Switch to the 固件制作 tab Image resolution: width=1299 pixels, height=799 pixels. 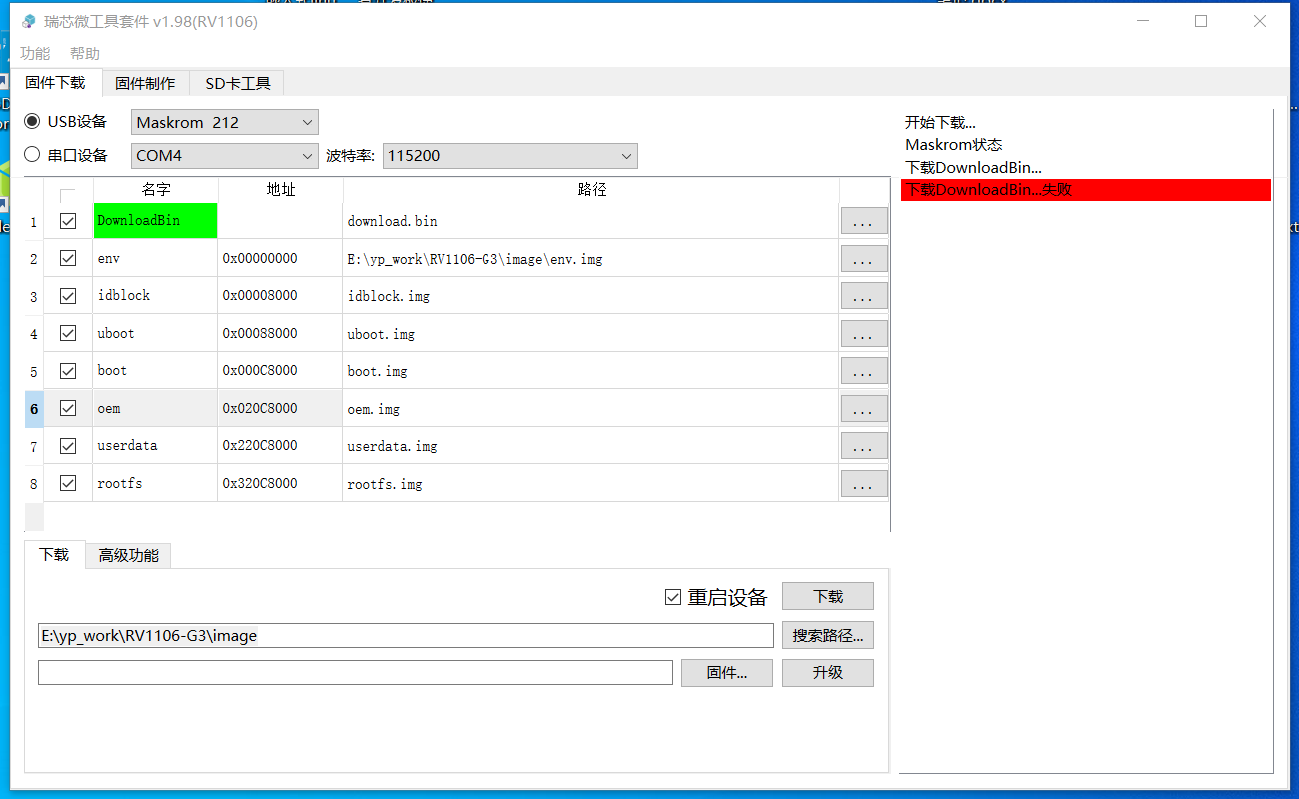pos(145,83)
